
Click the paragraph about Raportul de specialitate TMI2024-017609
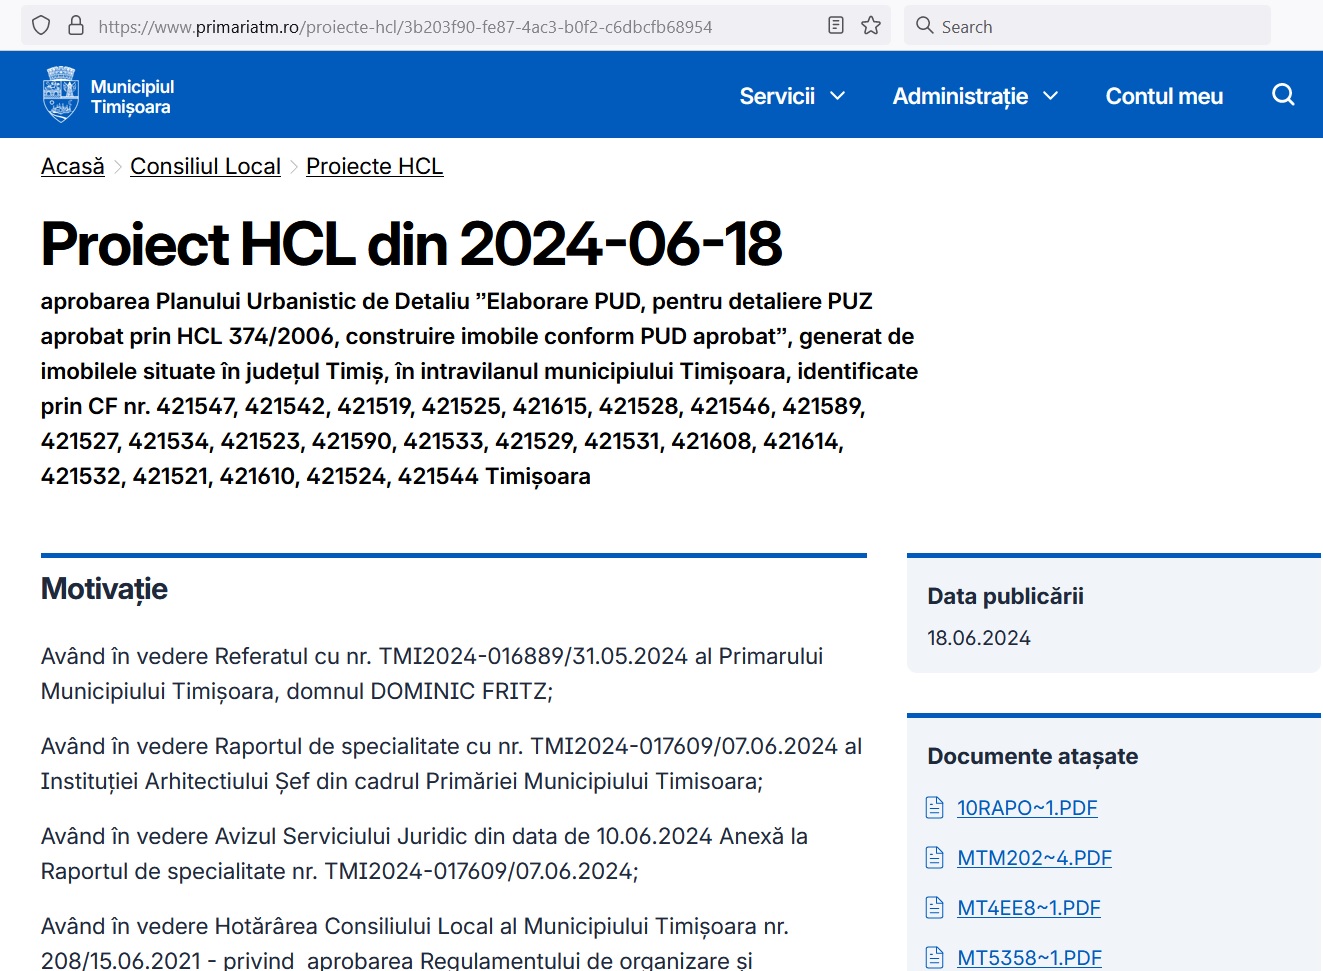point(451,764)
